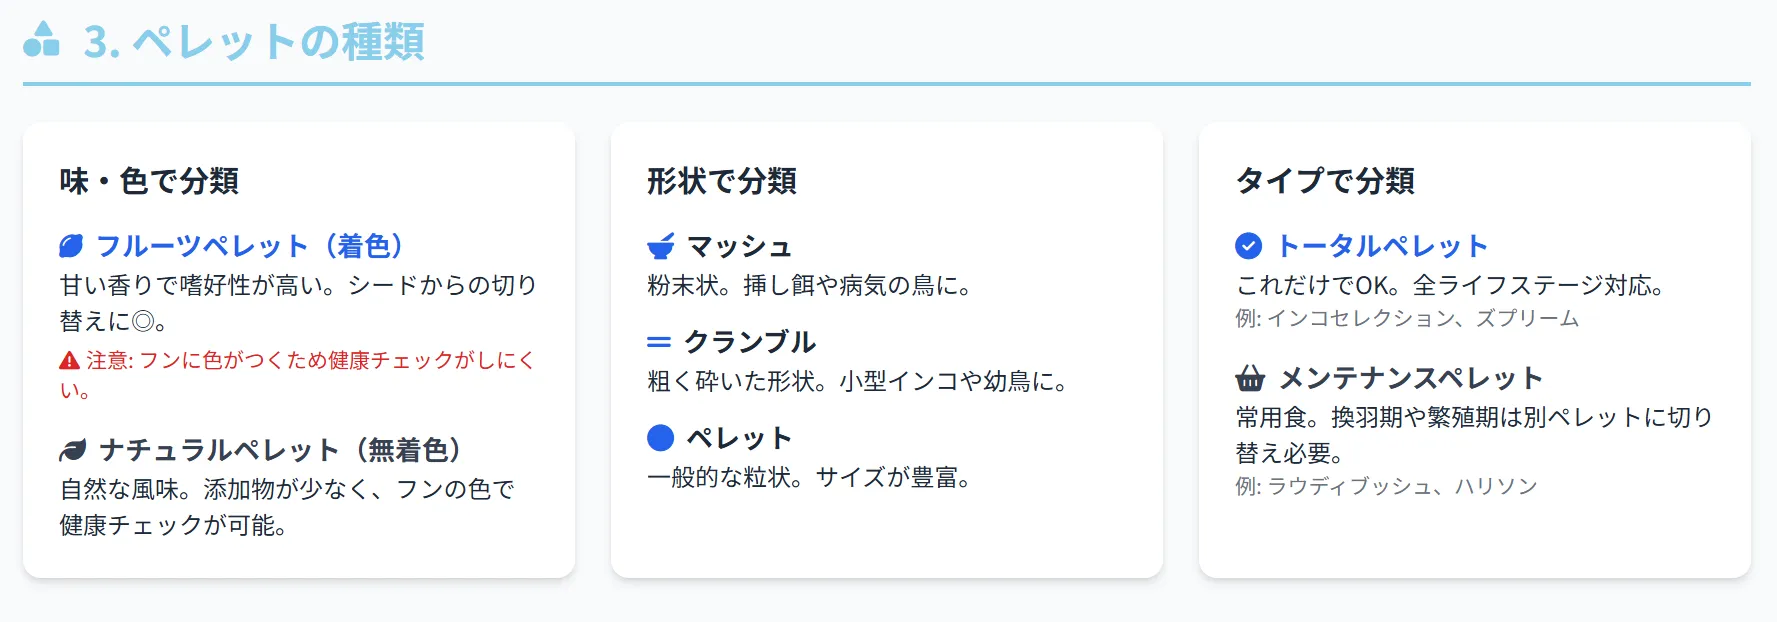This screenshot has width=1777, height=622.
Task: Click the shopping basket メンテナンスペレット icon
Action: pyautogui.click(x=1250, y=378)
